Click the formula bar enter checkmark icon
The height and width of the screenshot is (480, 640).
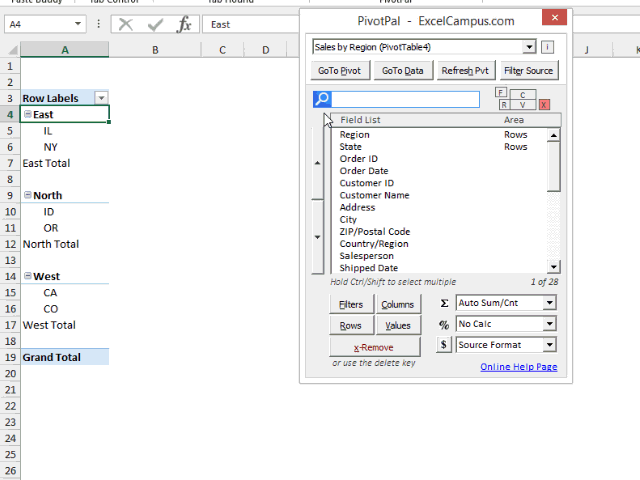(155, 24)
